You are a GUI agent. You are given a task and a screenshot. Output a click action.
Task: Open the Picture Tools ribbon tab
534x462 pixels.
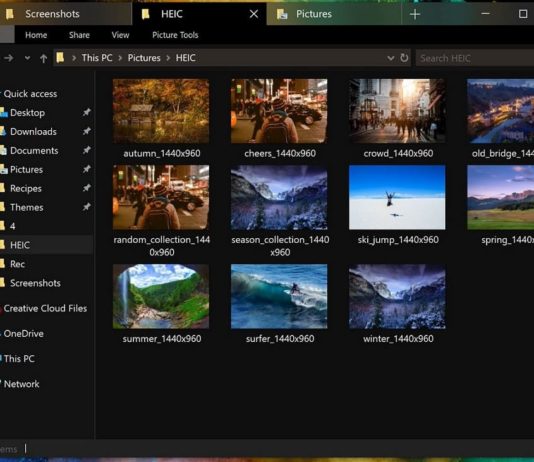(175, 35)
